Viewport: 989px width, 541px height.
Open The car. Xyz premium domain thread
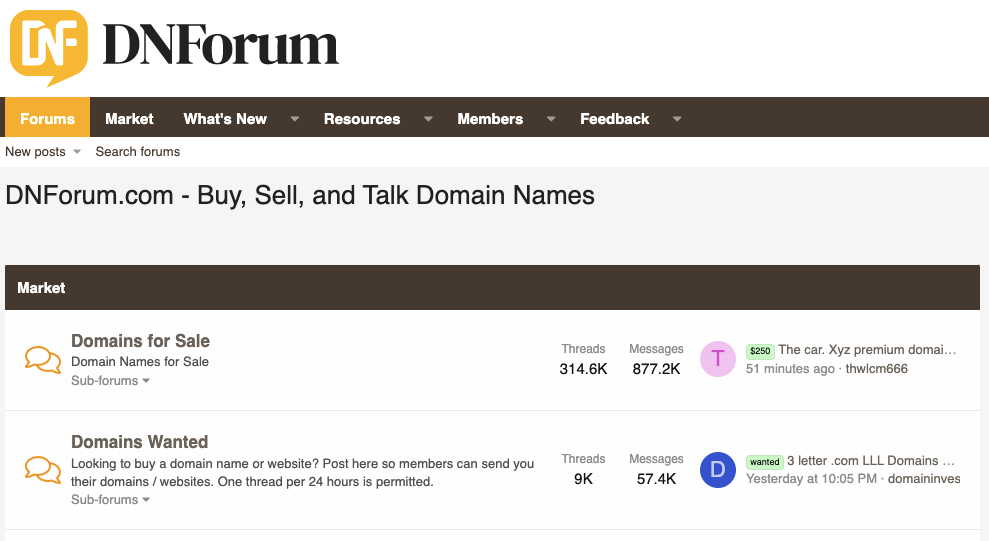click(867, 350)
